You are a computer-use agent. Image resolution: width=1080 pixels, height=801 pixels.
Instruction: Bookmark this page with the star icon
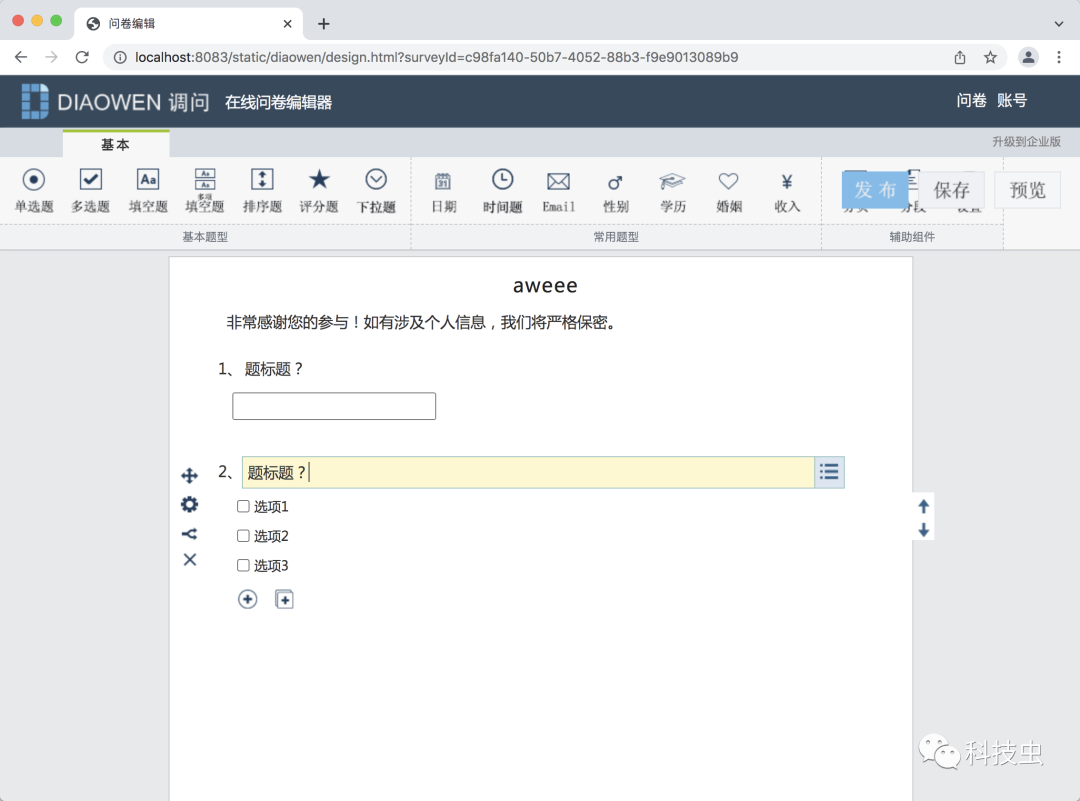pyautogui.click(x=990, y=57)
